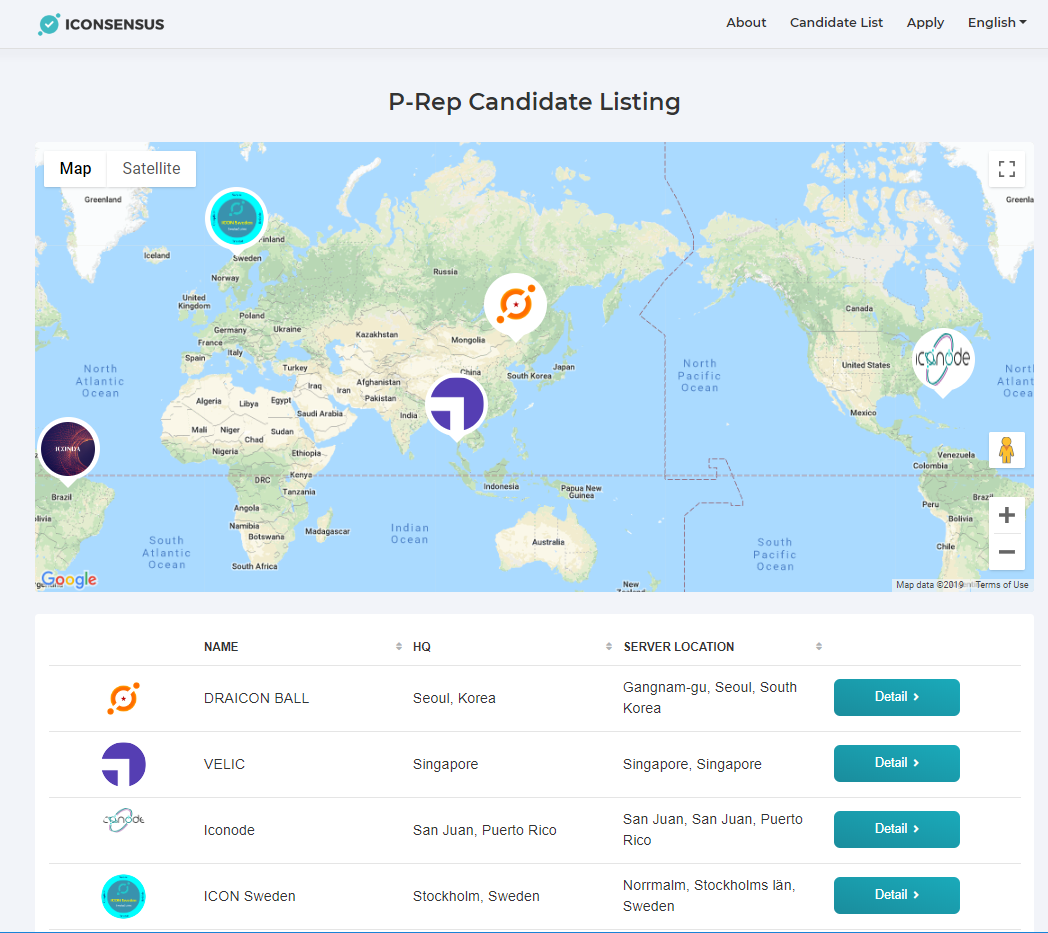Click the ICON Sweden map marker
Screen dimensions: 1048x933
pyautogui.click(x=237, y=217)
